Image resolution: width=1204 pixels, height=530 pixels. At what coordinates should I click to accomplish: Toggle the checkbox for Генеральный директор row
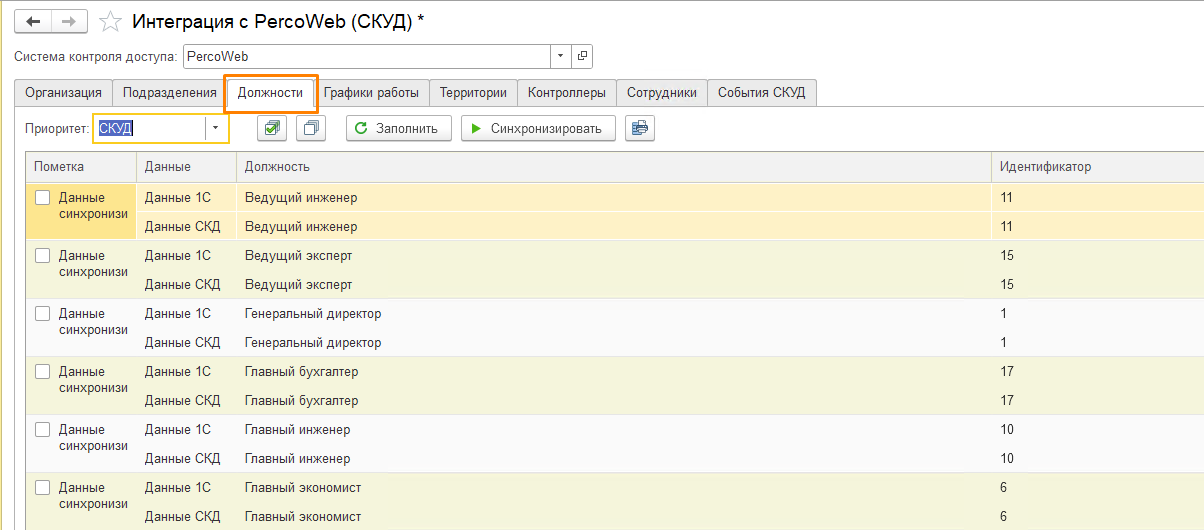(43, 314)
